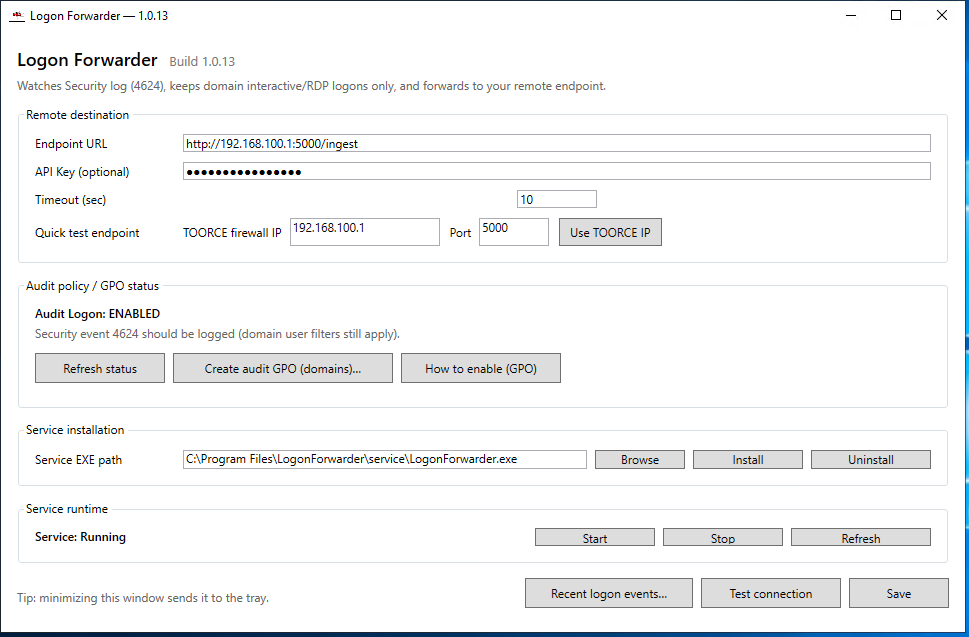
Task: Click the 'API Key (optional)' label
Action: pyautogui.click(x=82, y=172)
